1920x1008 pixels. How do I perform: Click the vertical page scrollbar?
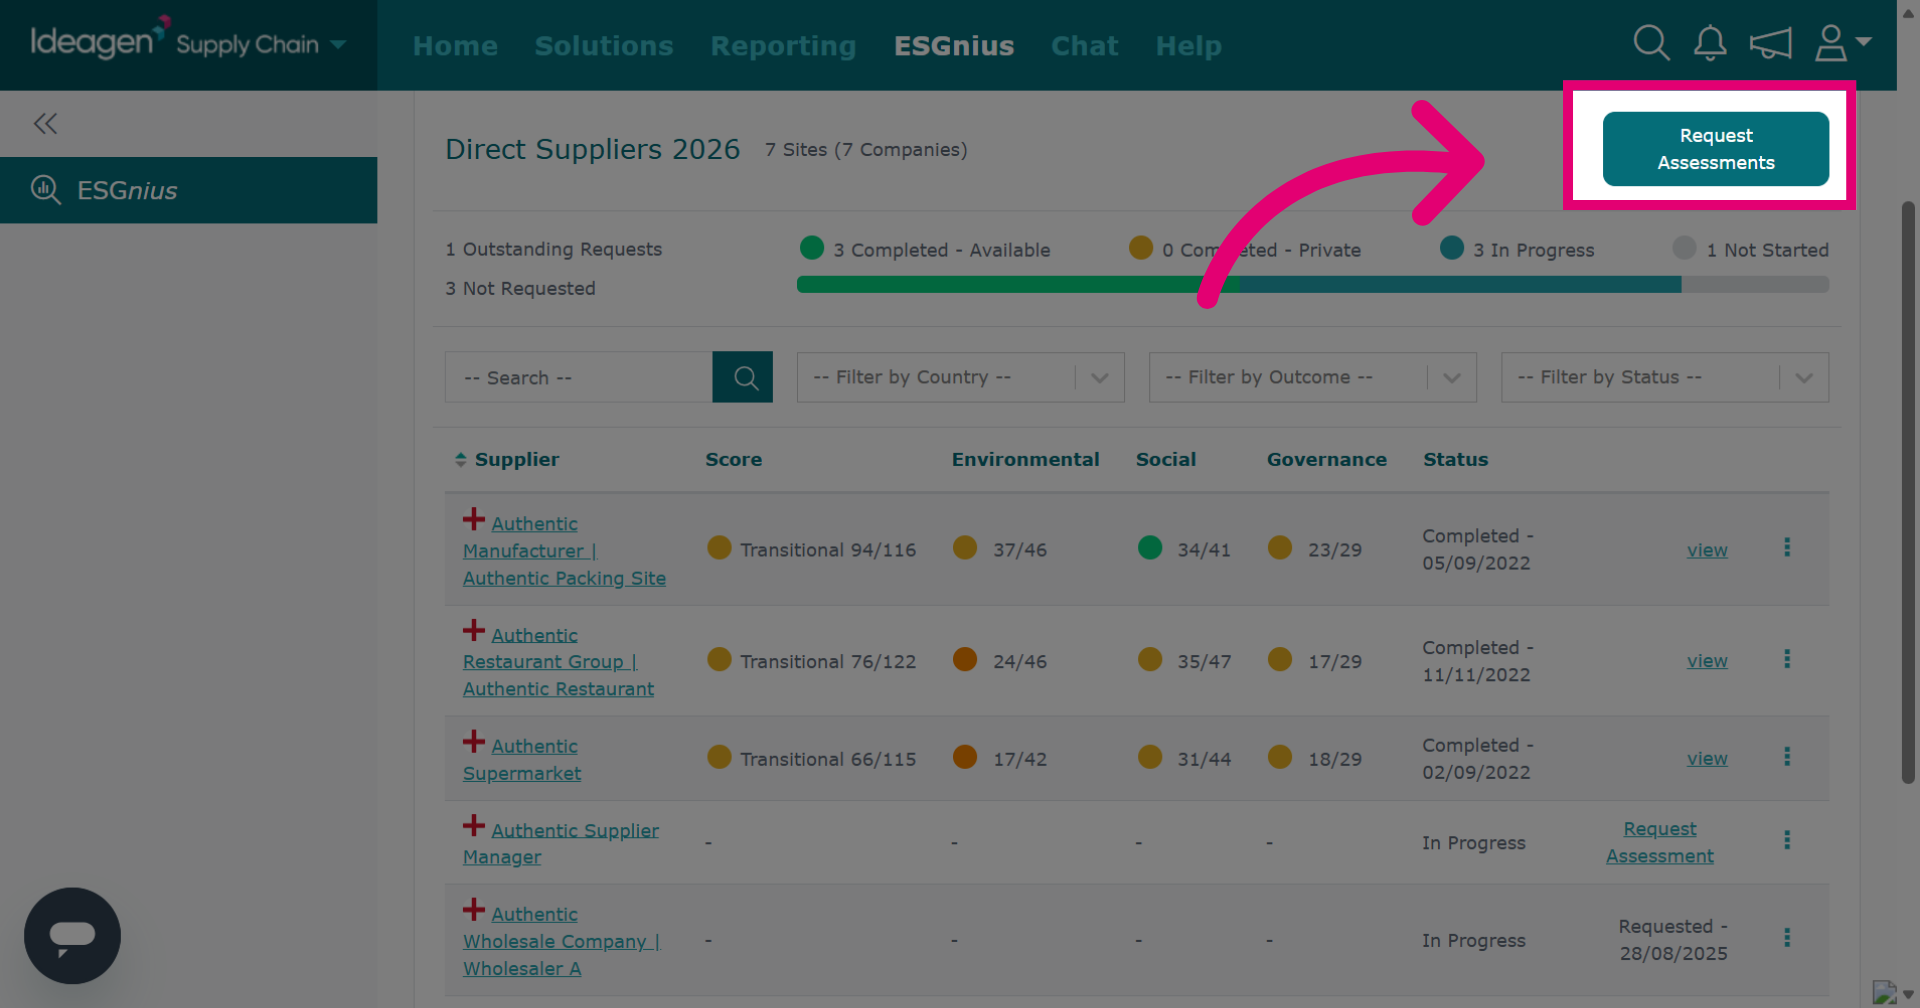pos(1908,492)
